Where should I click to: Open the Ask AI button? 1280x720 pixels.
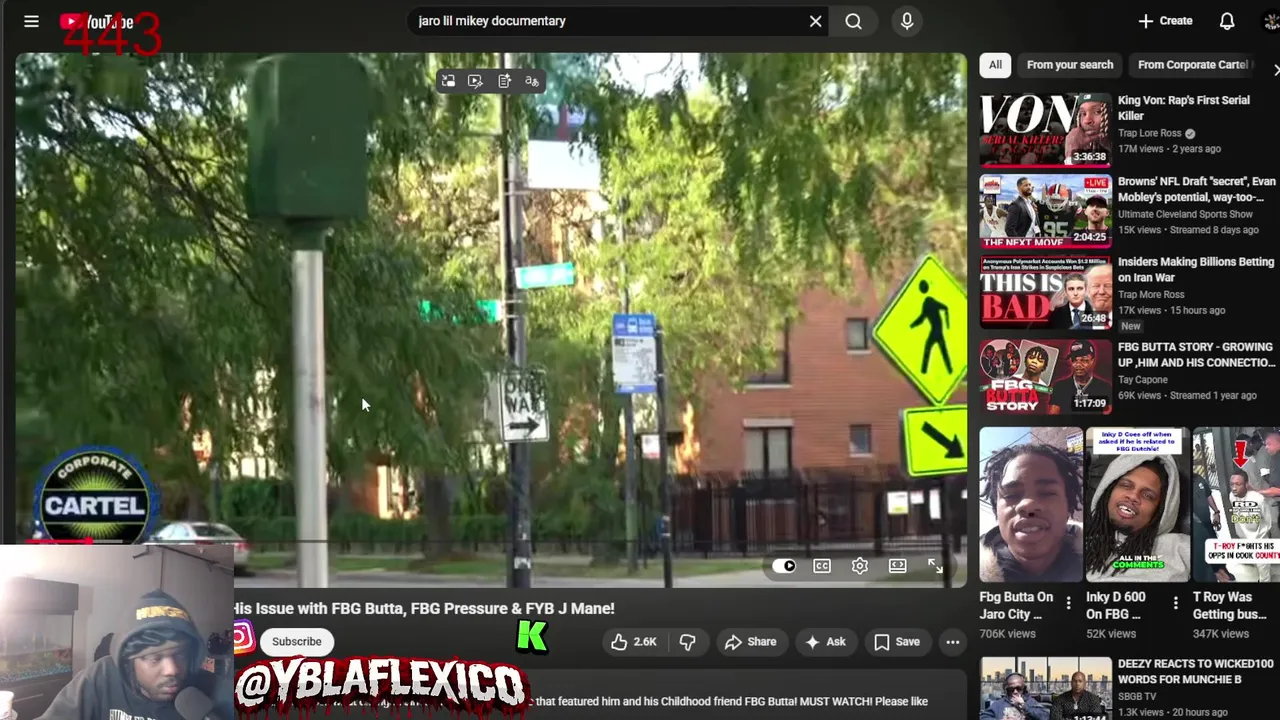826,642
